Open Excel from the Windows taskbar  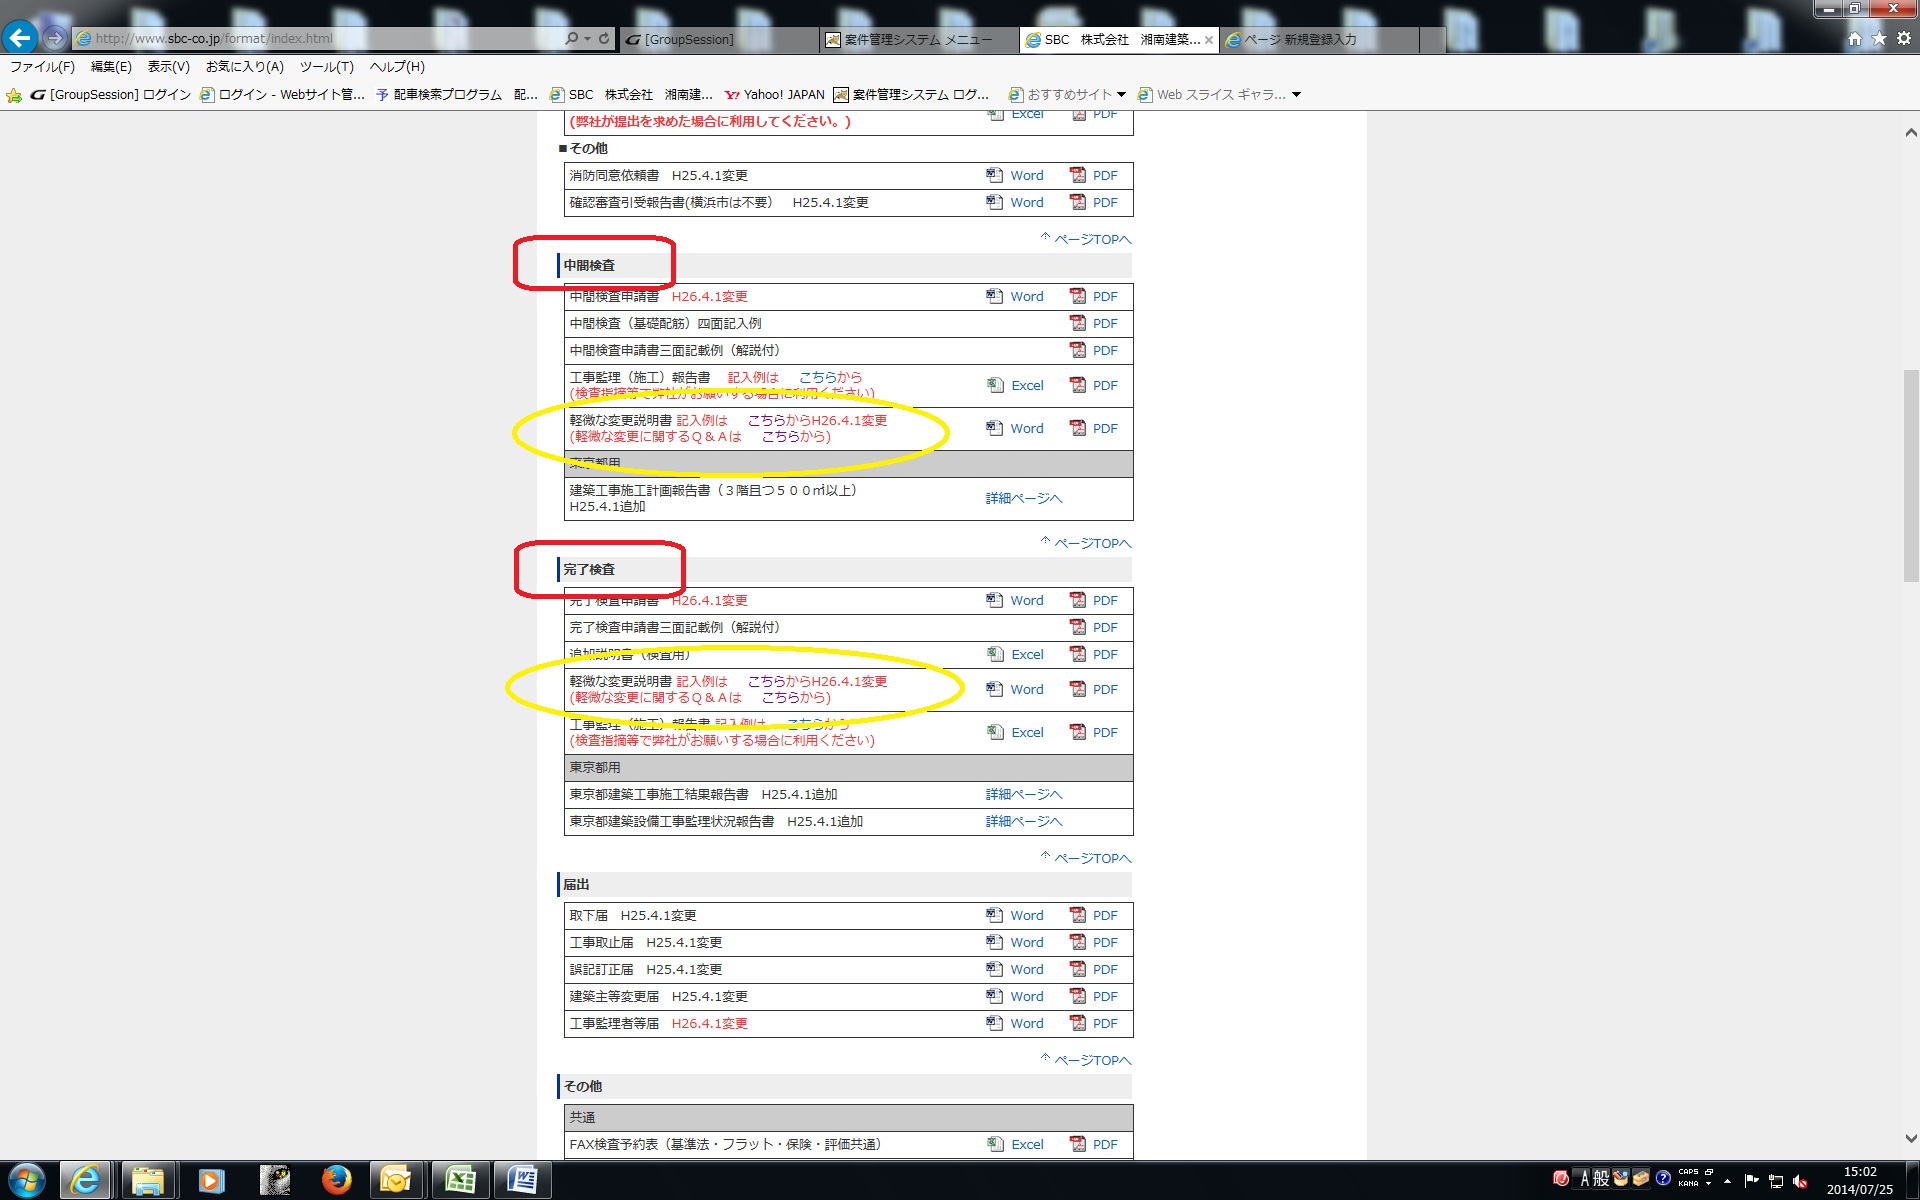[460, 1180]
